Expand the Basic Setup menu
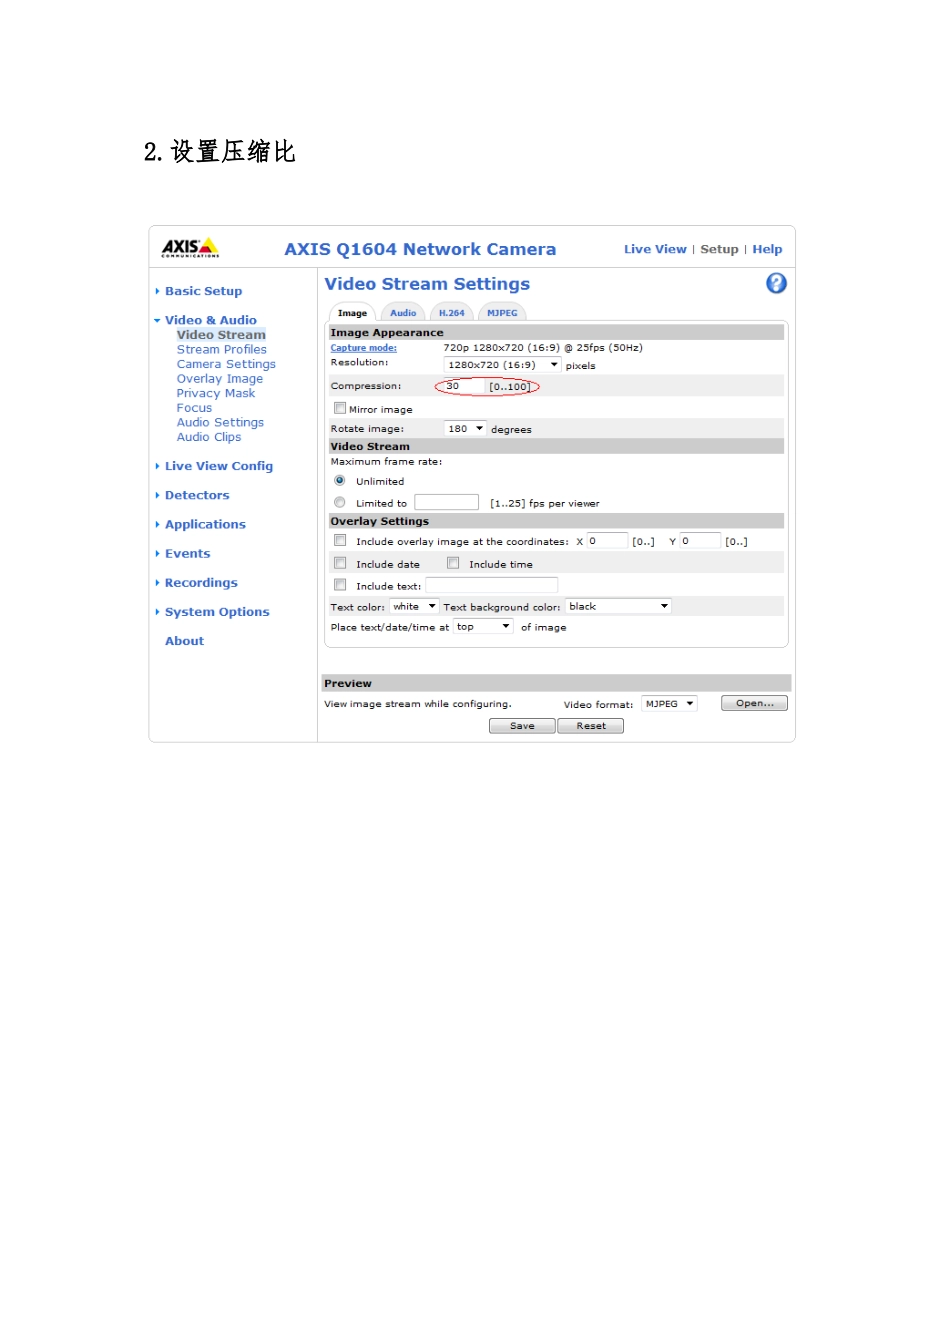Viewport: 950px width, 1344px height. tap(203, 291)
